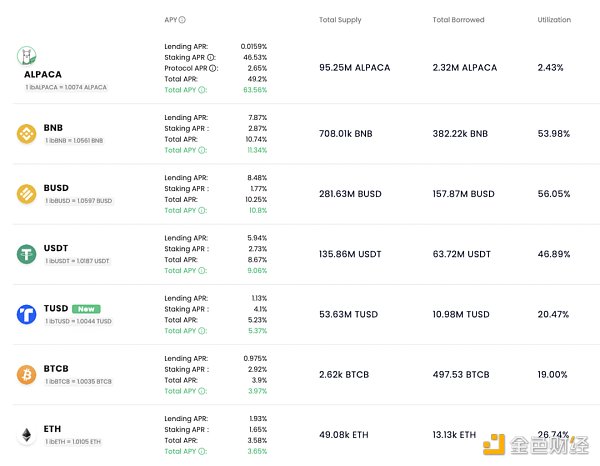
Task: Click info icon beside BNB Total APY
Action: (202, 150)
